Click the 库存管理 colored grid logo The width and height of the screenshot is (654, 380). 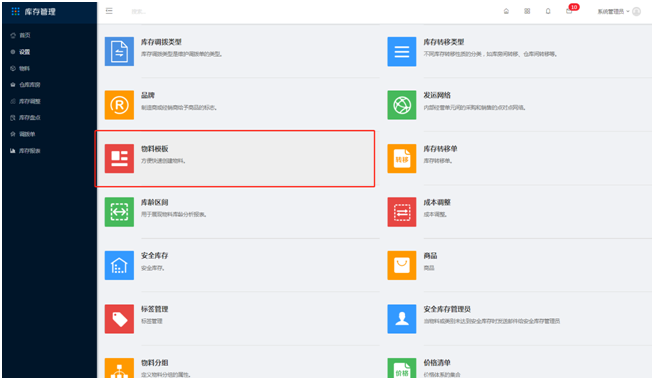pyautogui.click(x=15, y=11)
